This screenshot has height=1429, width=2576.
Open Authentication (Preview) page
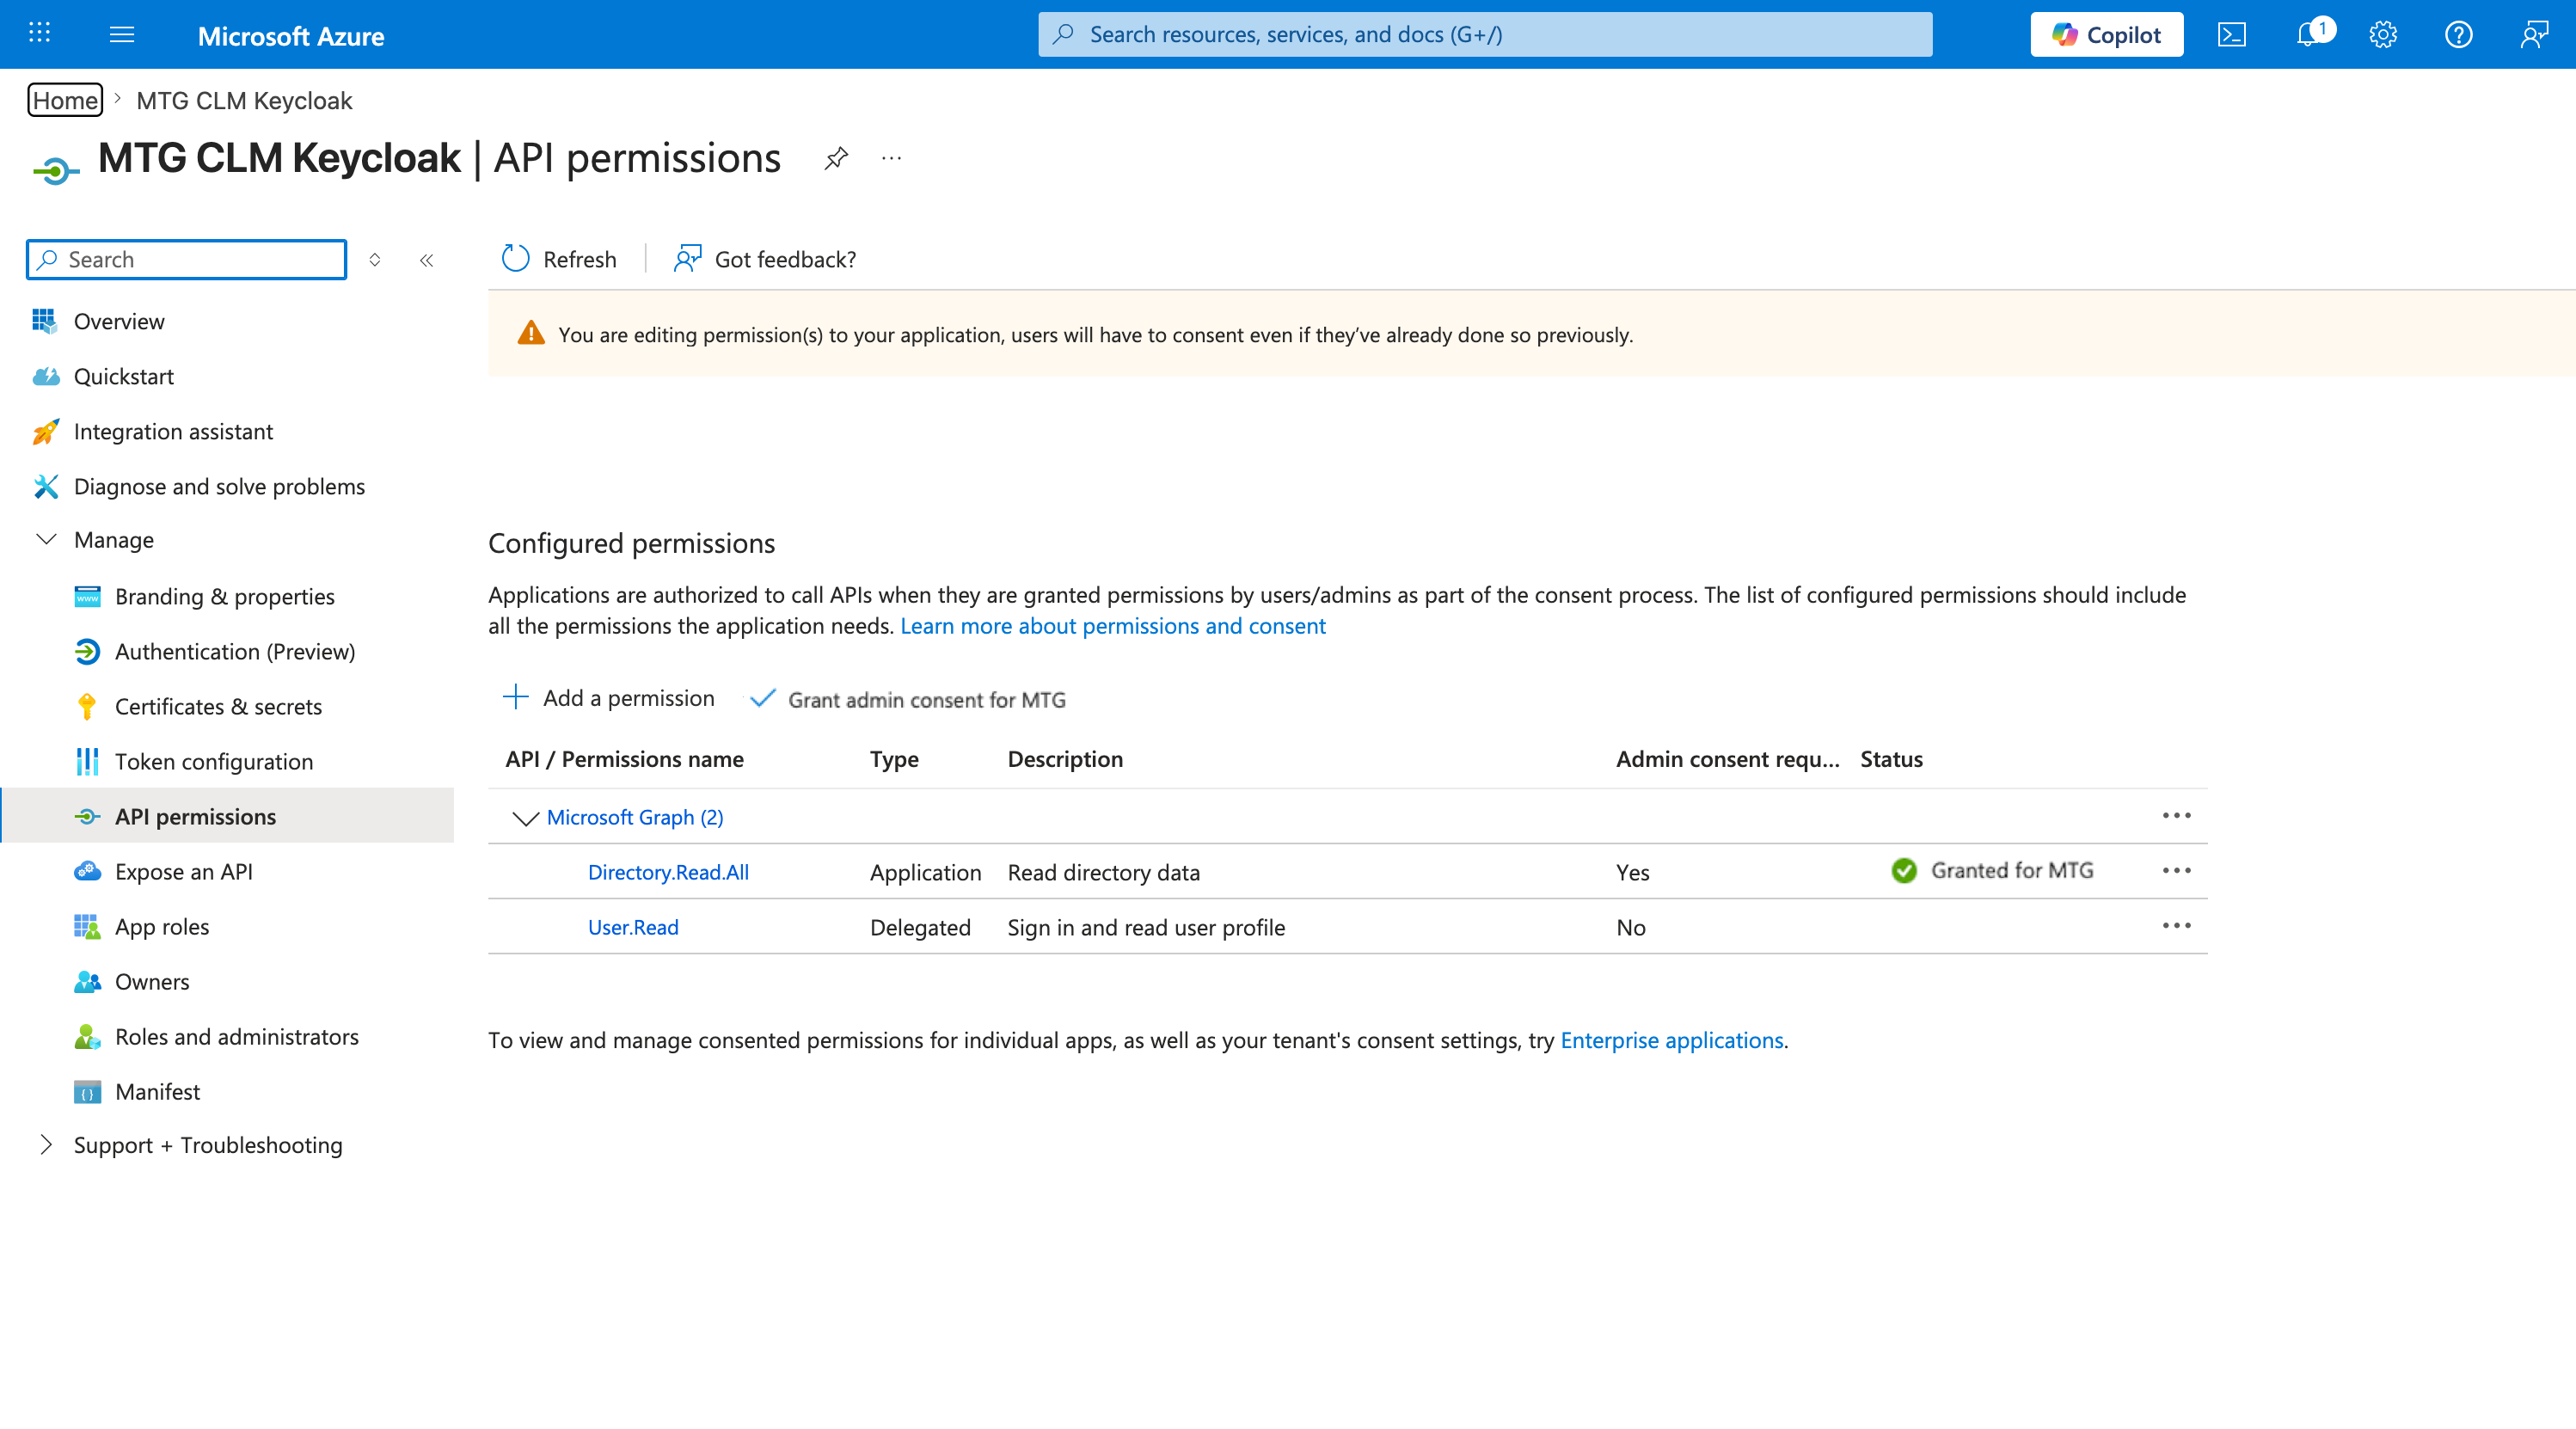click(x=234, y=651)
